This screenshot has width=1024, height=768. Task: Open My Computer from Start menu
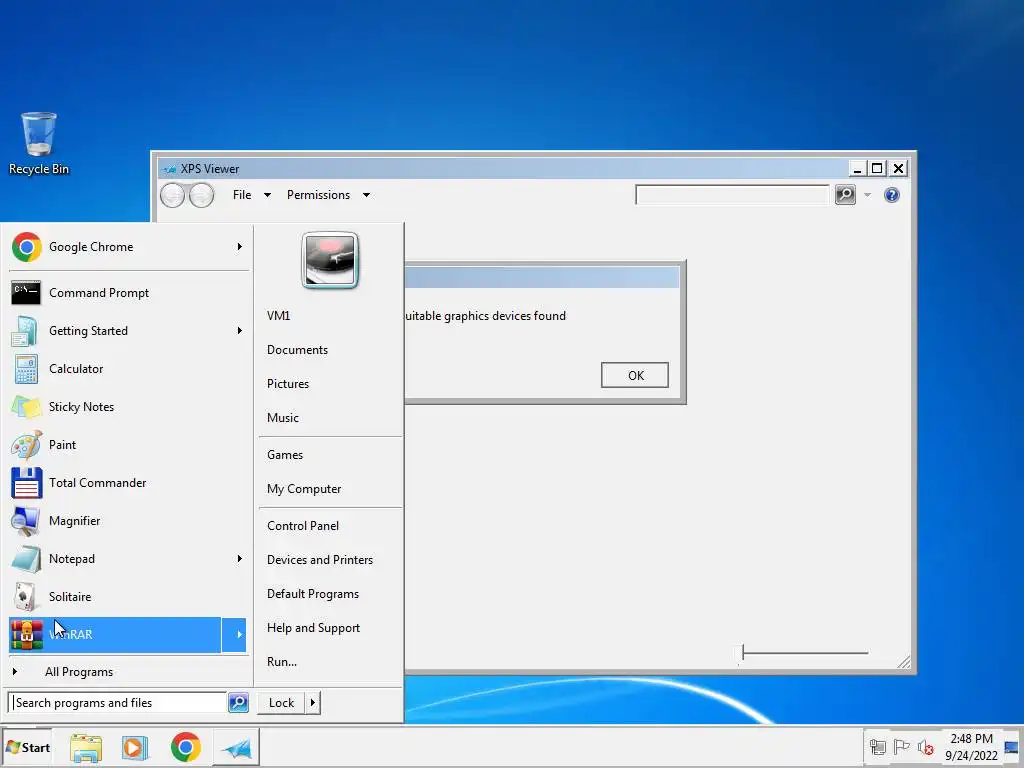(304, 489)
